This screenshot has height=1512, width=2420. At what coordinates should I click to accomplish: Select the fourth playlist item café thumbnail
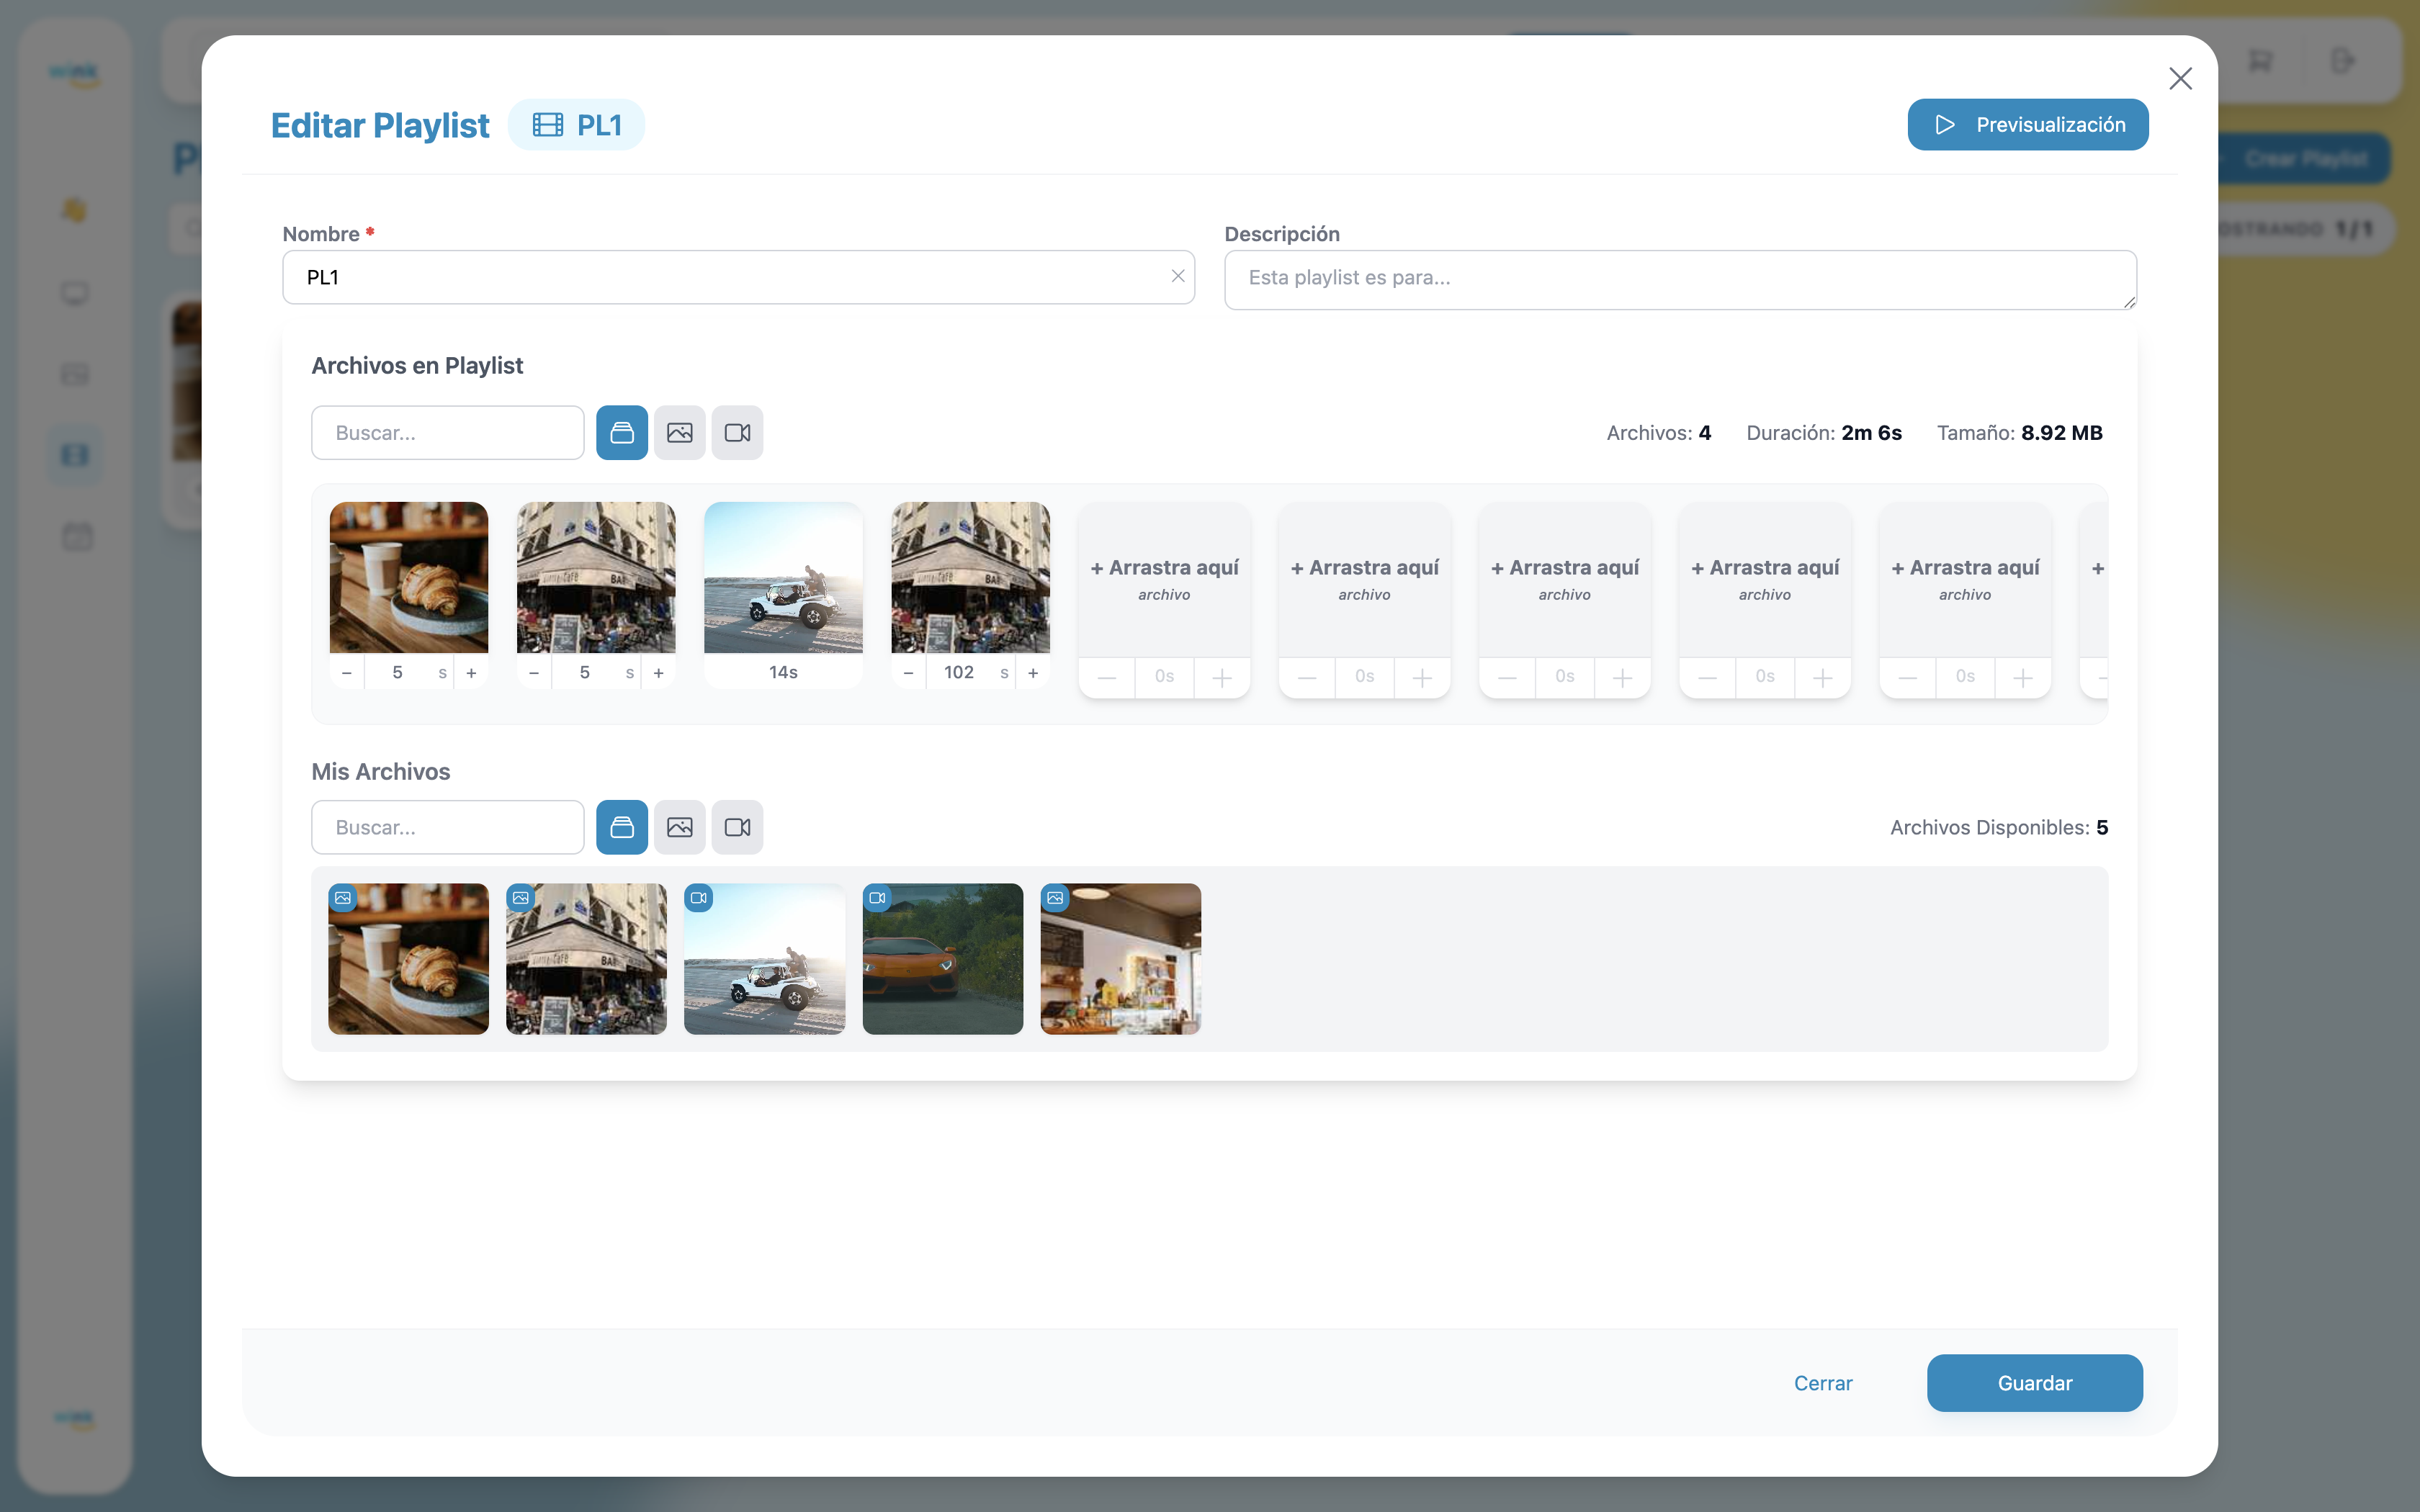[970, 577]
